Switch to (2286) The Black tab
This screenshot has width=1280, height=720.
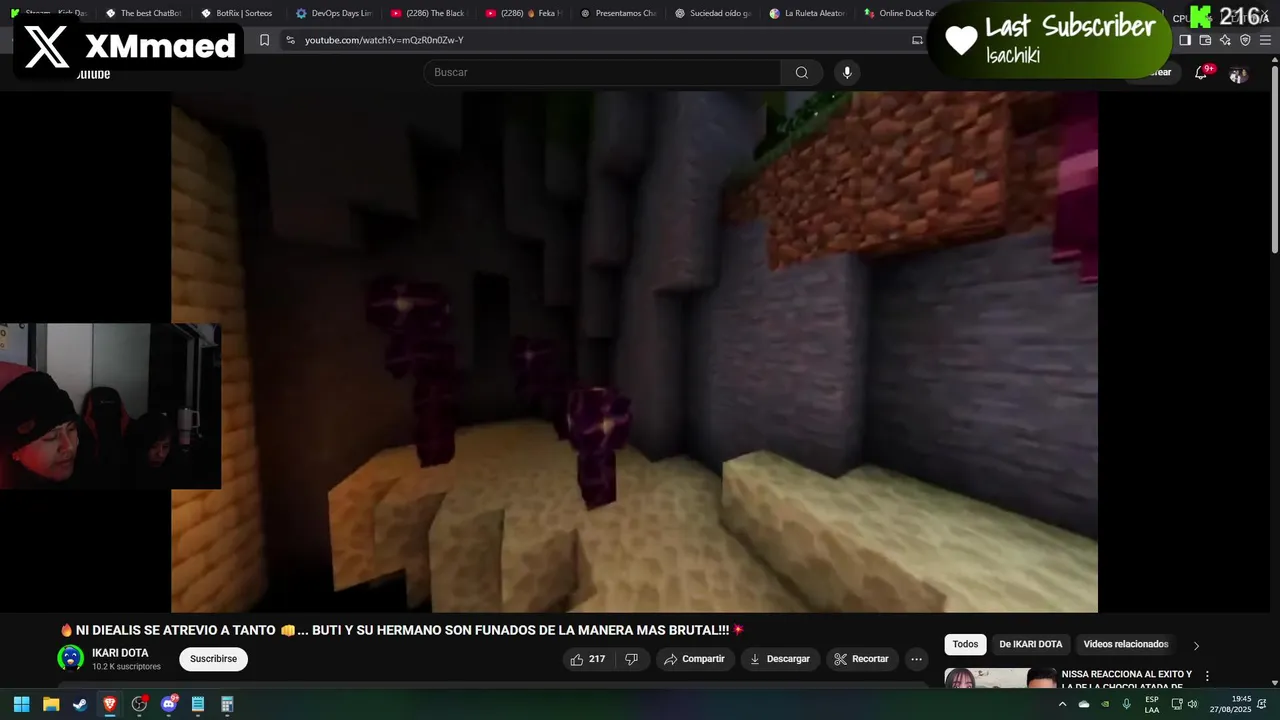coord(428,13)
